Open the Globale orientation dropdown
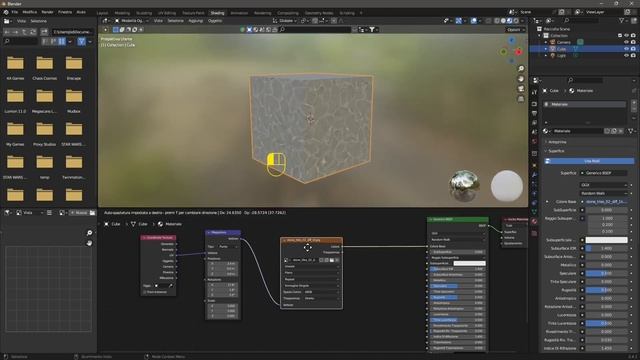 284,21
